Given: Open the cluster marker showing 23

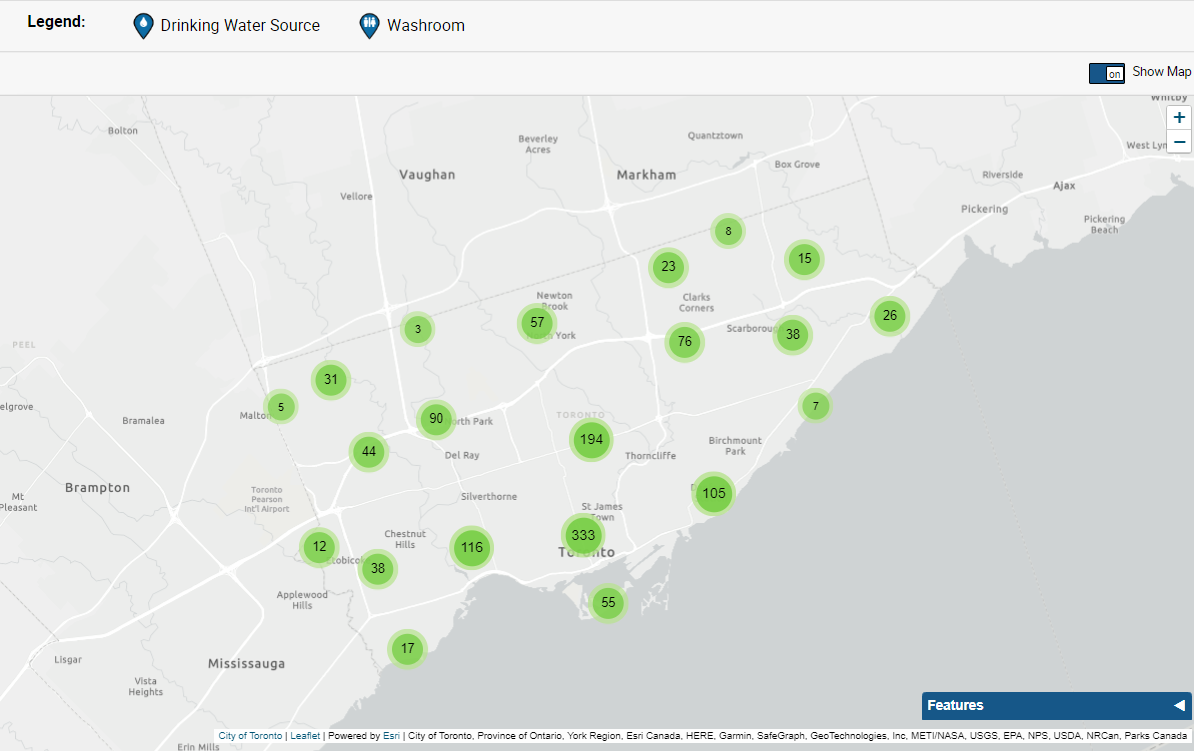Looking at the screenshot, I should coord(668,267).
